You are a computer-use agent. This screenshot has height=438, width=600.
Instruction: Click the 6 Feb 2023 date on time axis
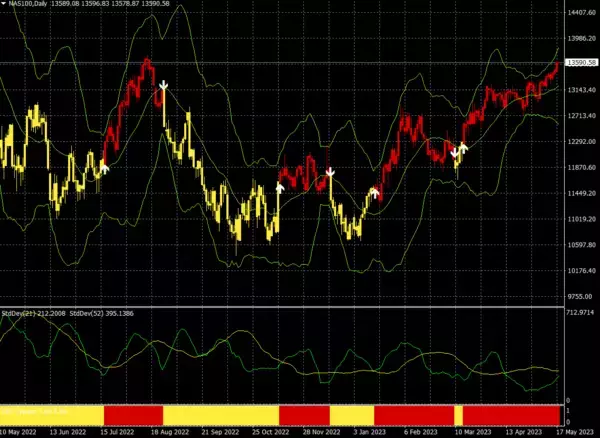(418, 432)
